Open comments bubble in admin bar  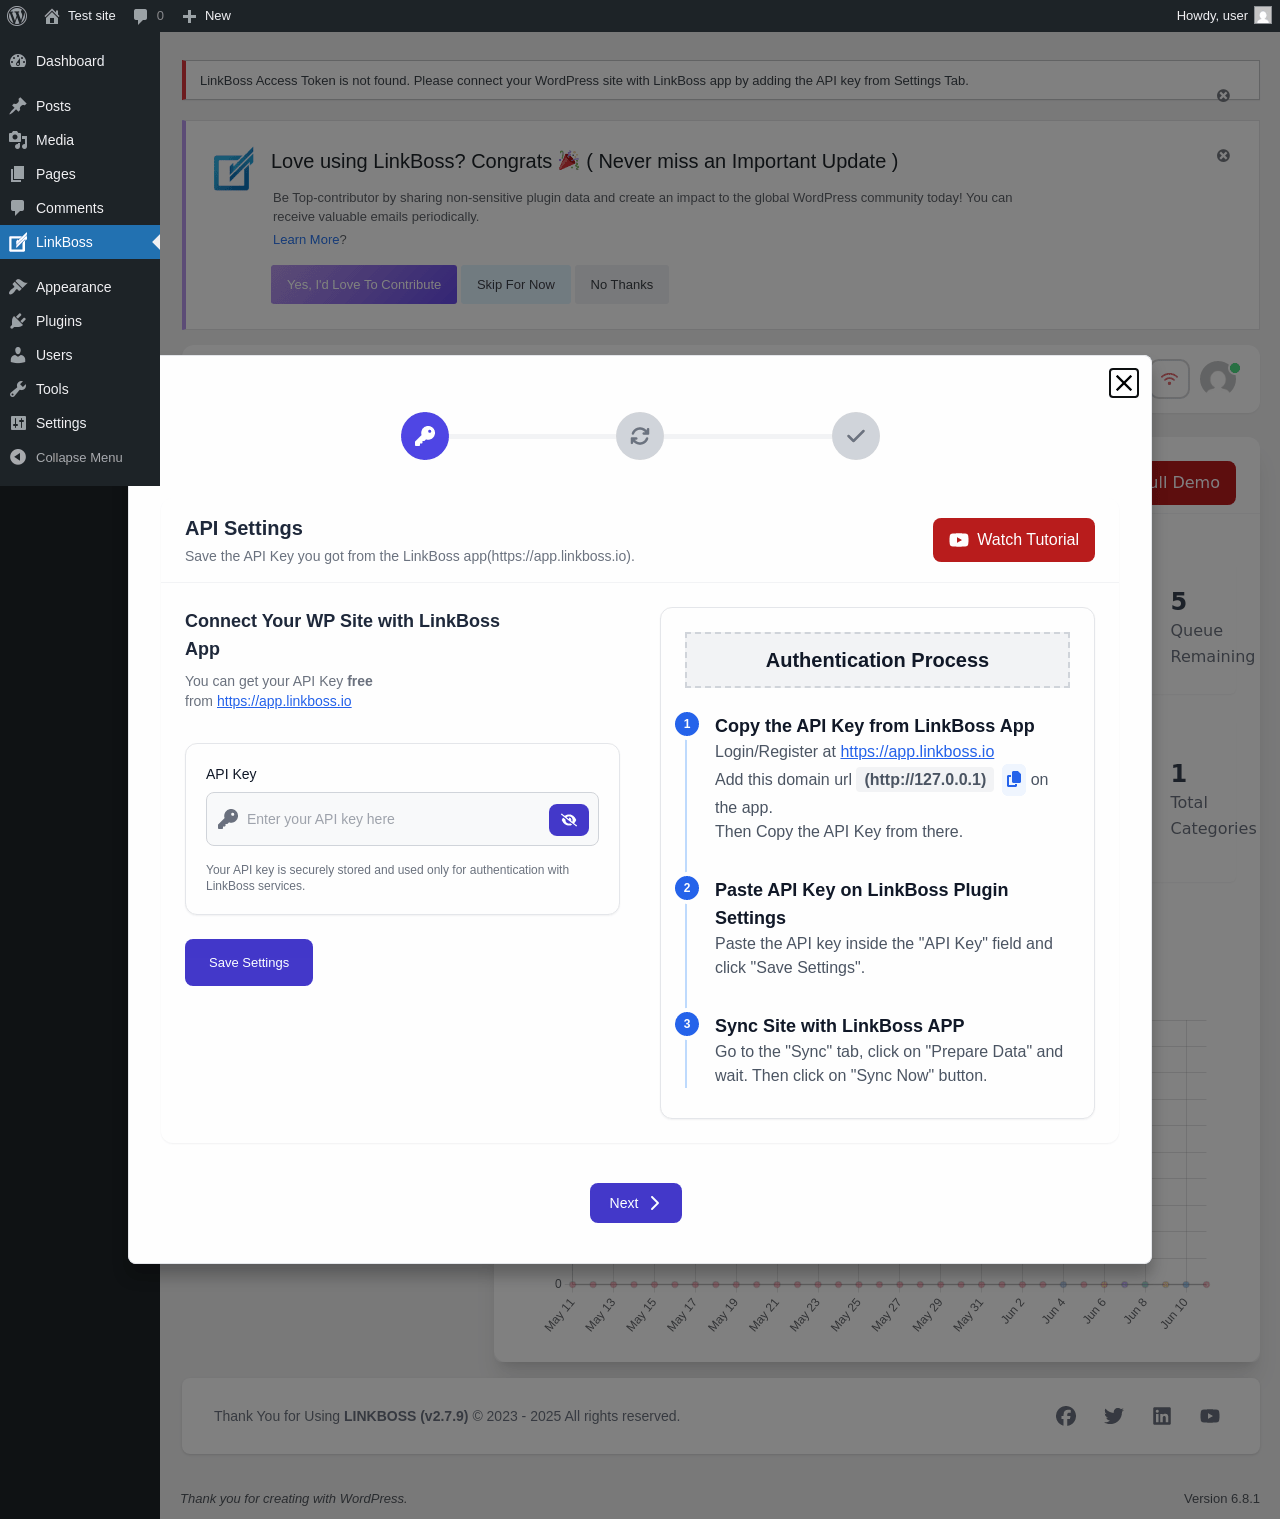click(148, 16)
